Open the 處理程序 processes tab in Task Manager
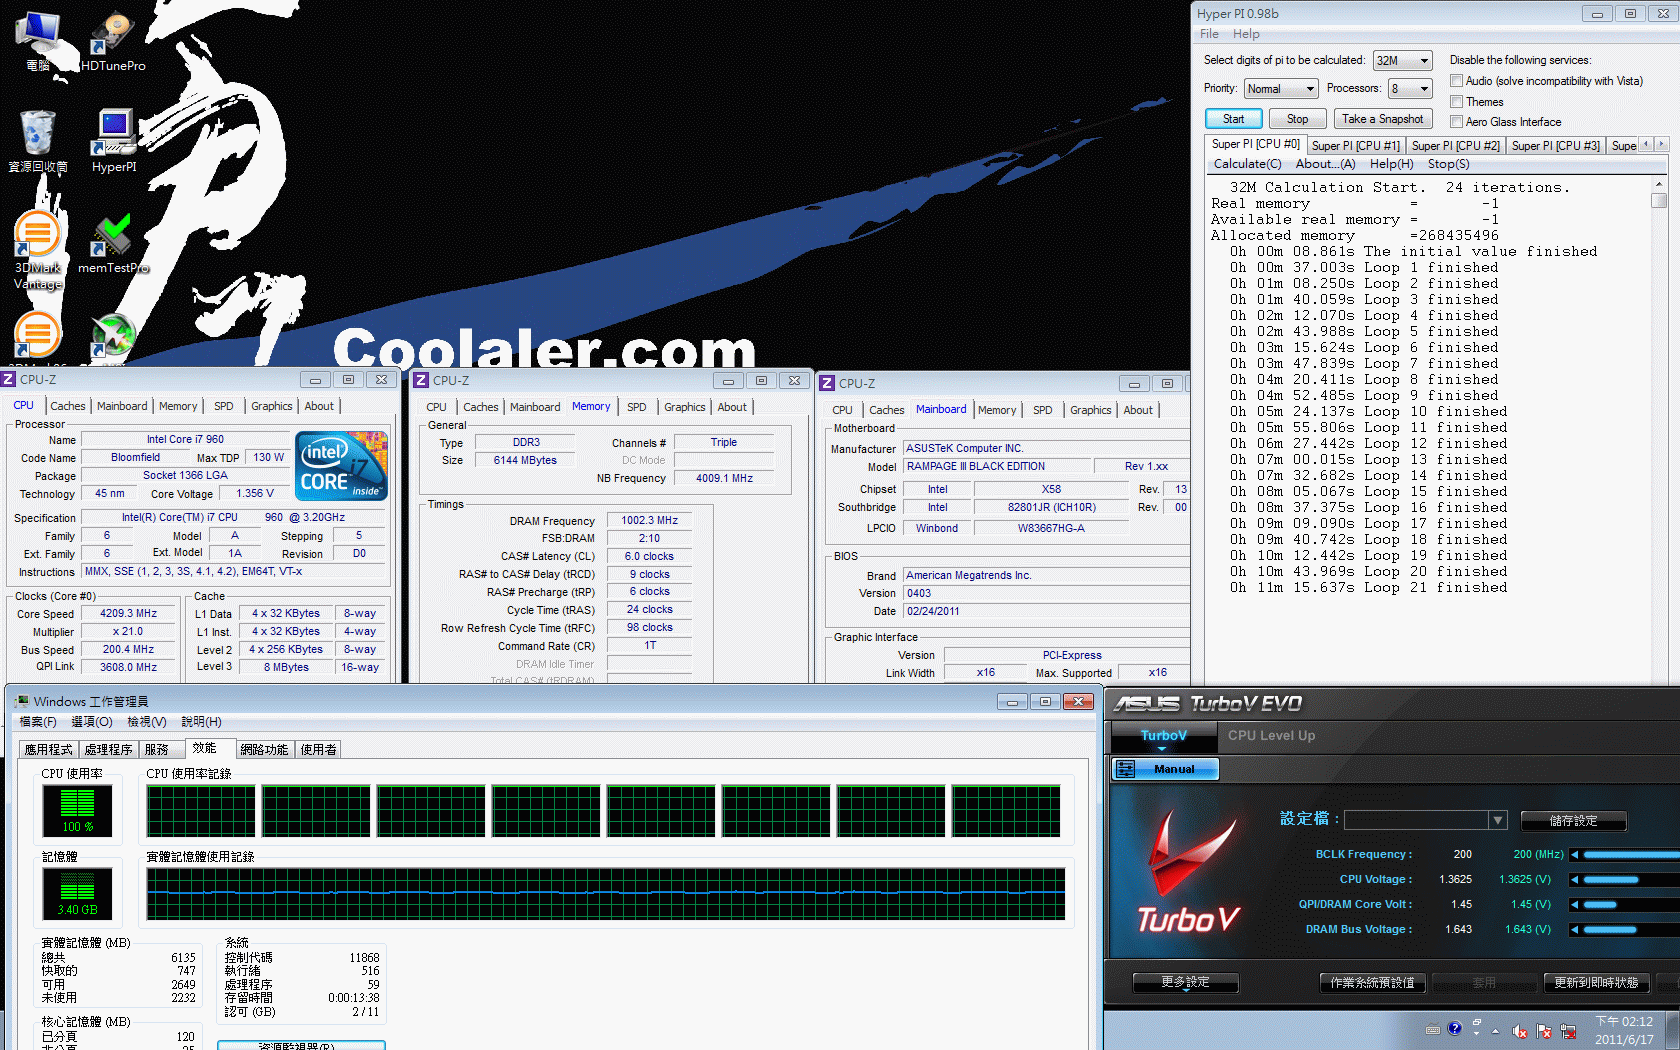 coord(108,750)
